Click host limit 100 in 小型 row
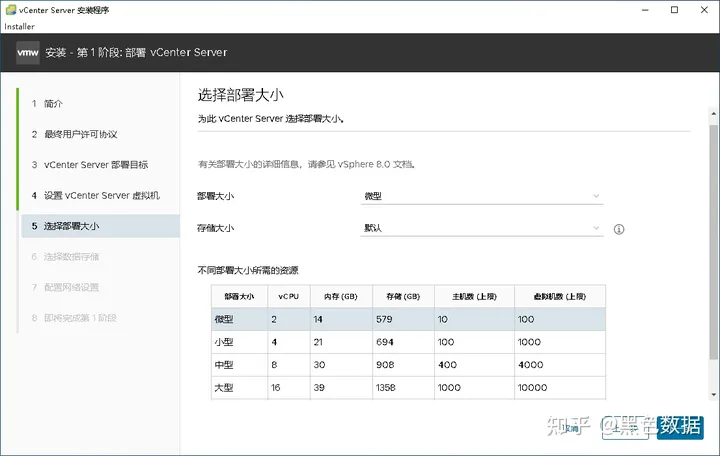The image size is (720, 456). (446, 342)
